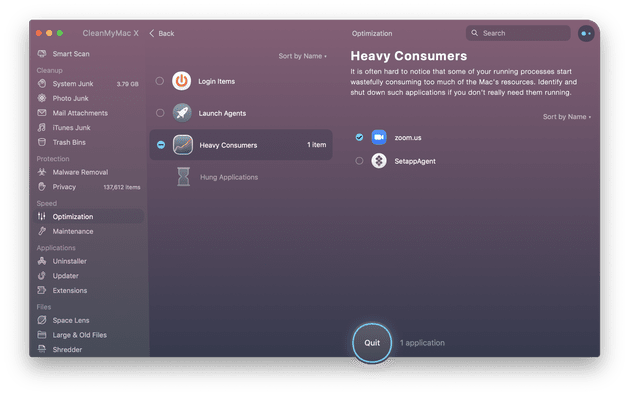Screen dimensions: 630x396
Task: Click the zoom.us app icon
Action: pos(379,137)
